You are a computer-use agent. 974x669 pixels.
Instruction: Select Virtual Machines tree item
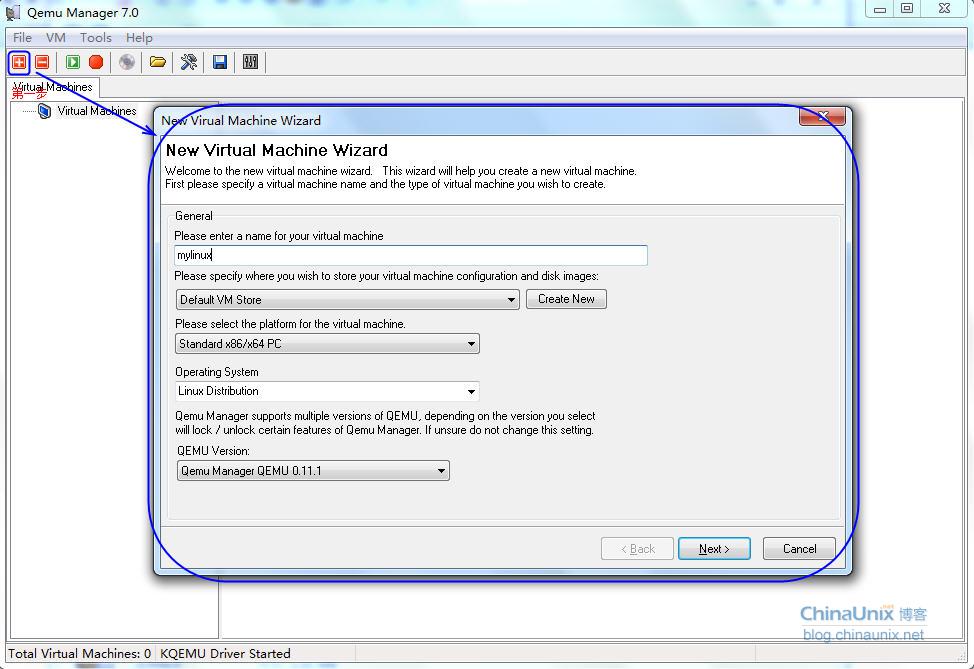pos(97,111)
